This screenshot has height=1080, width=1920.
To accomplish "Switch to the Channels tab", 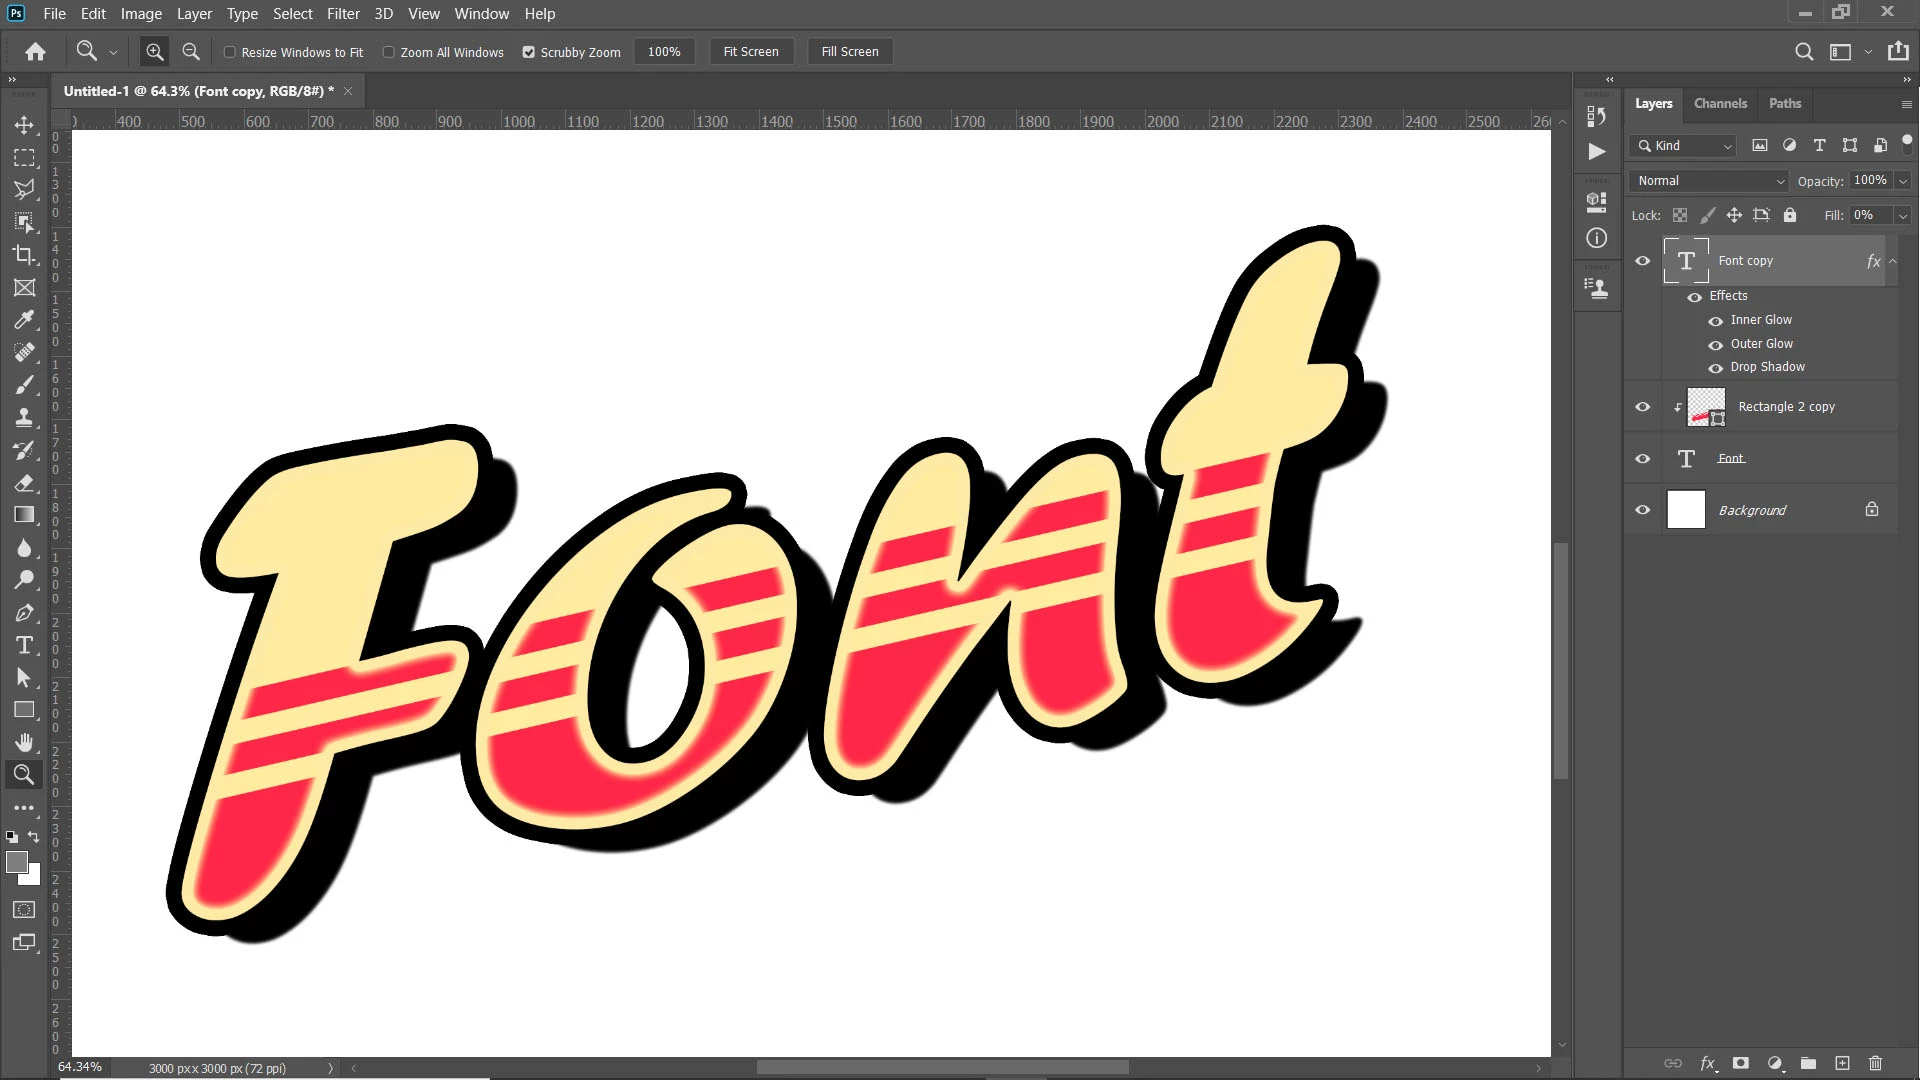I will point(1720,103).
